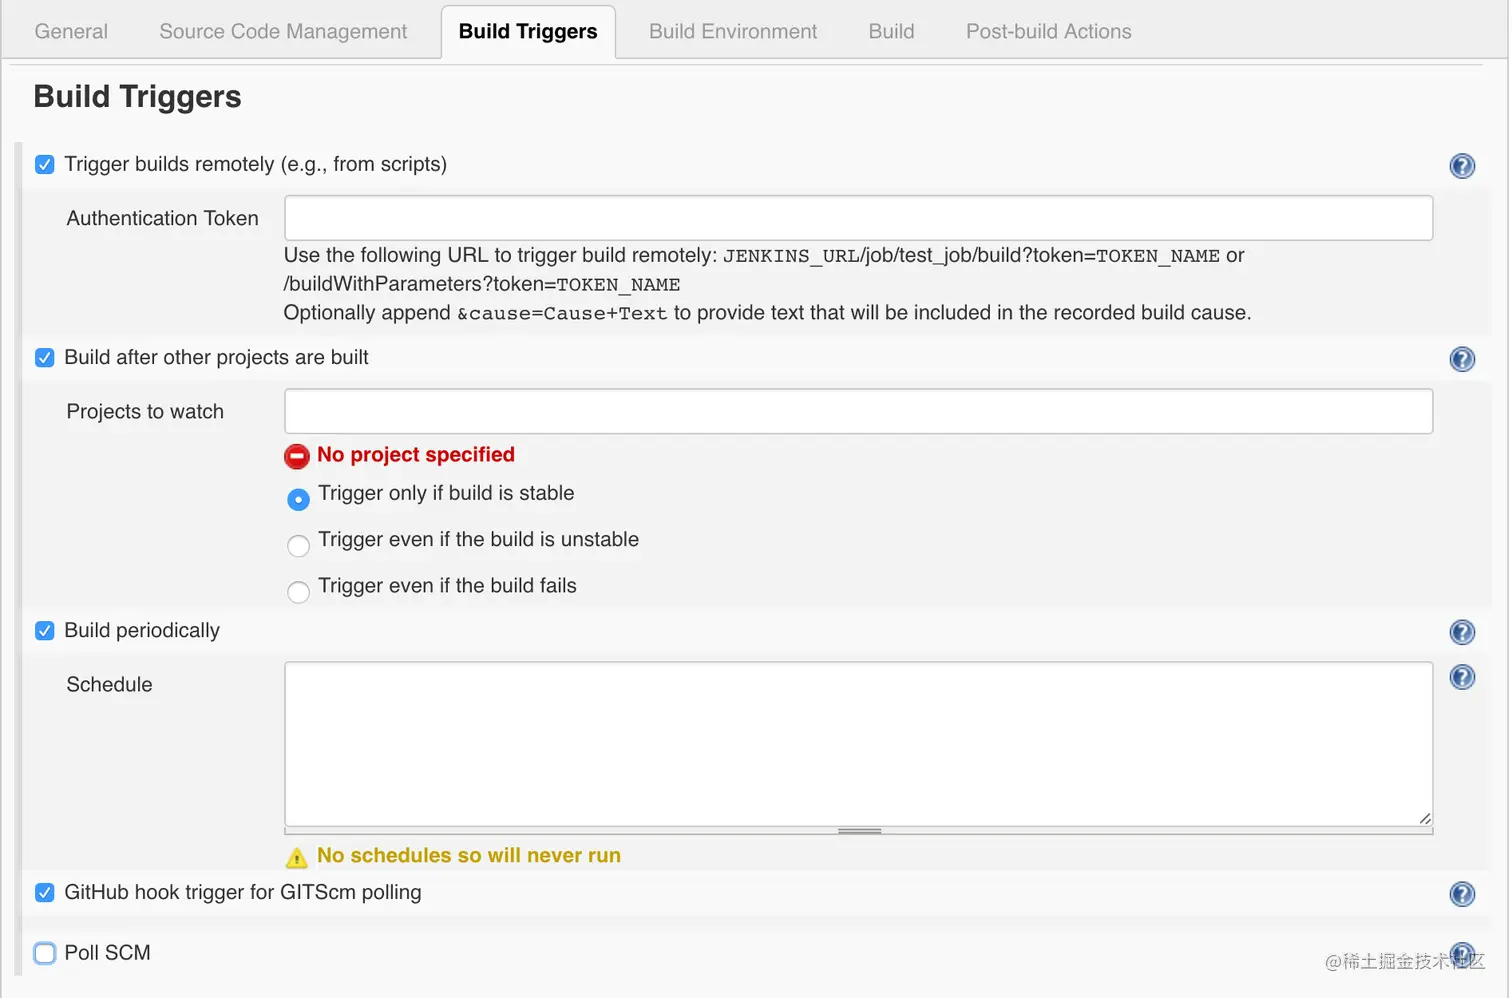
Task: Switch to the General tab
Action: (71, 31)
